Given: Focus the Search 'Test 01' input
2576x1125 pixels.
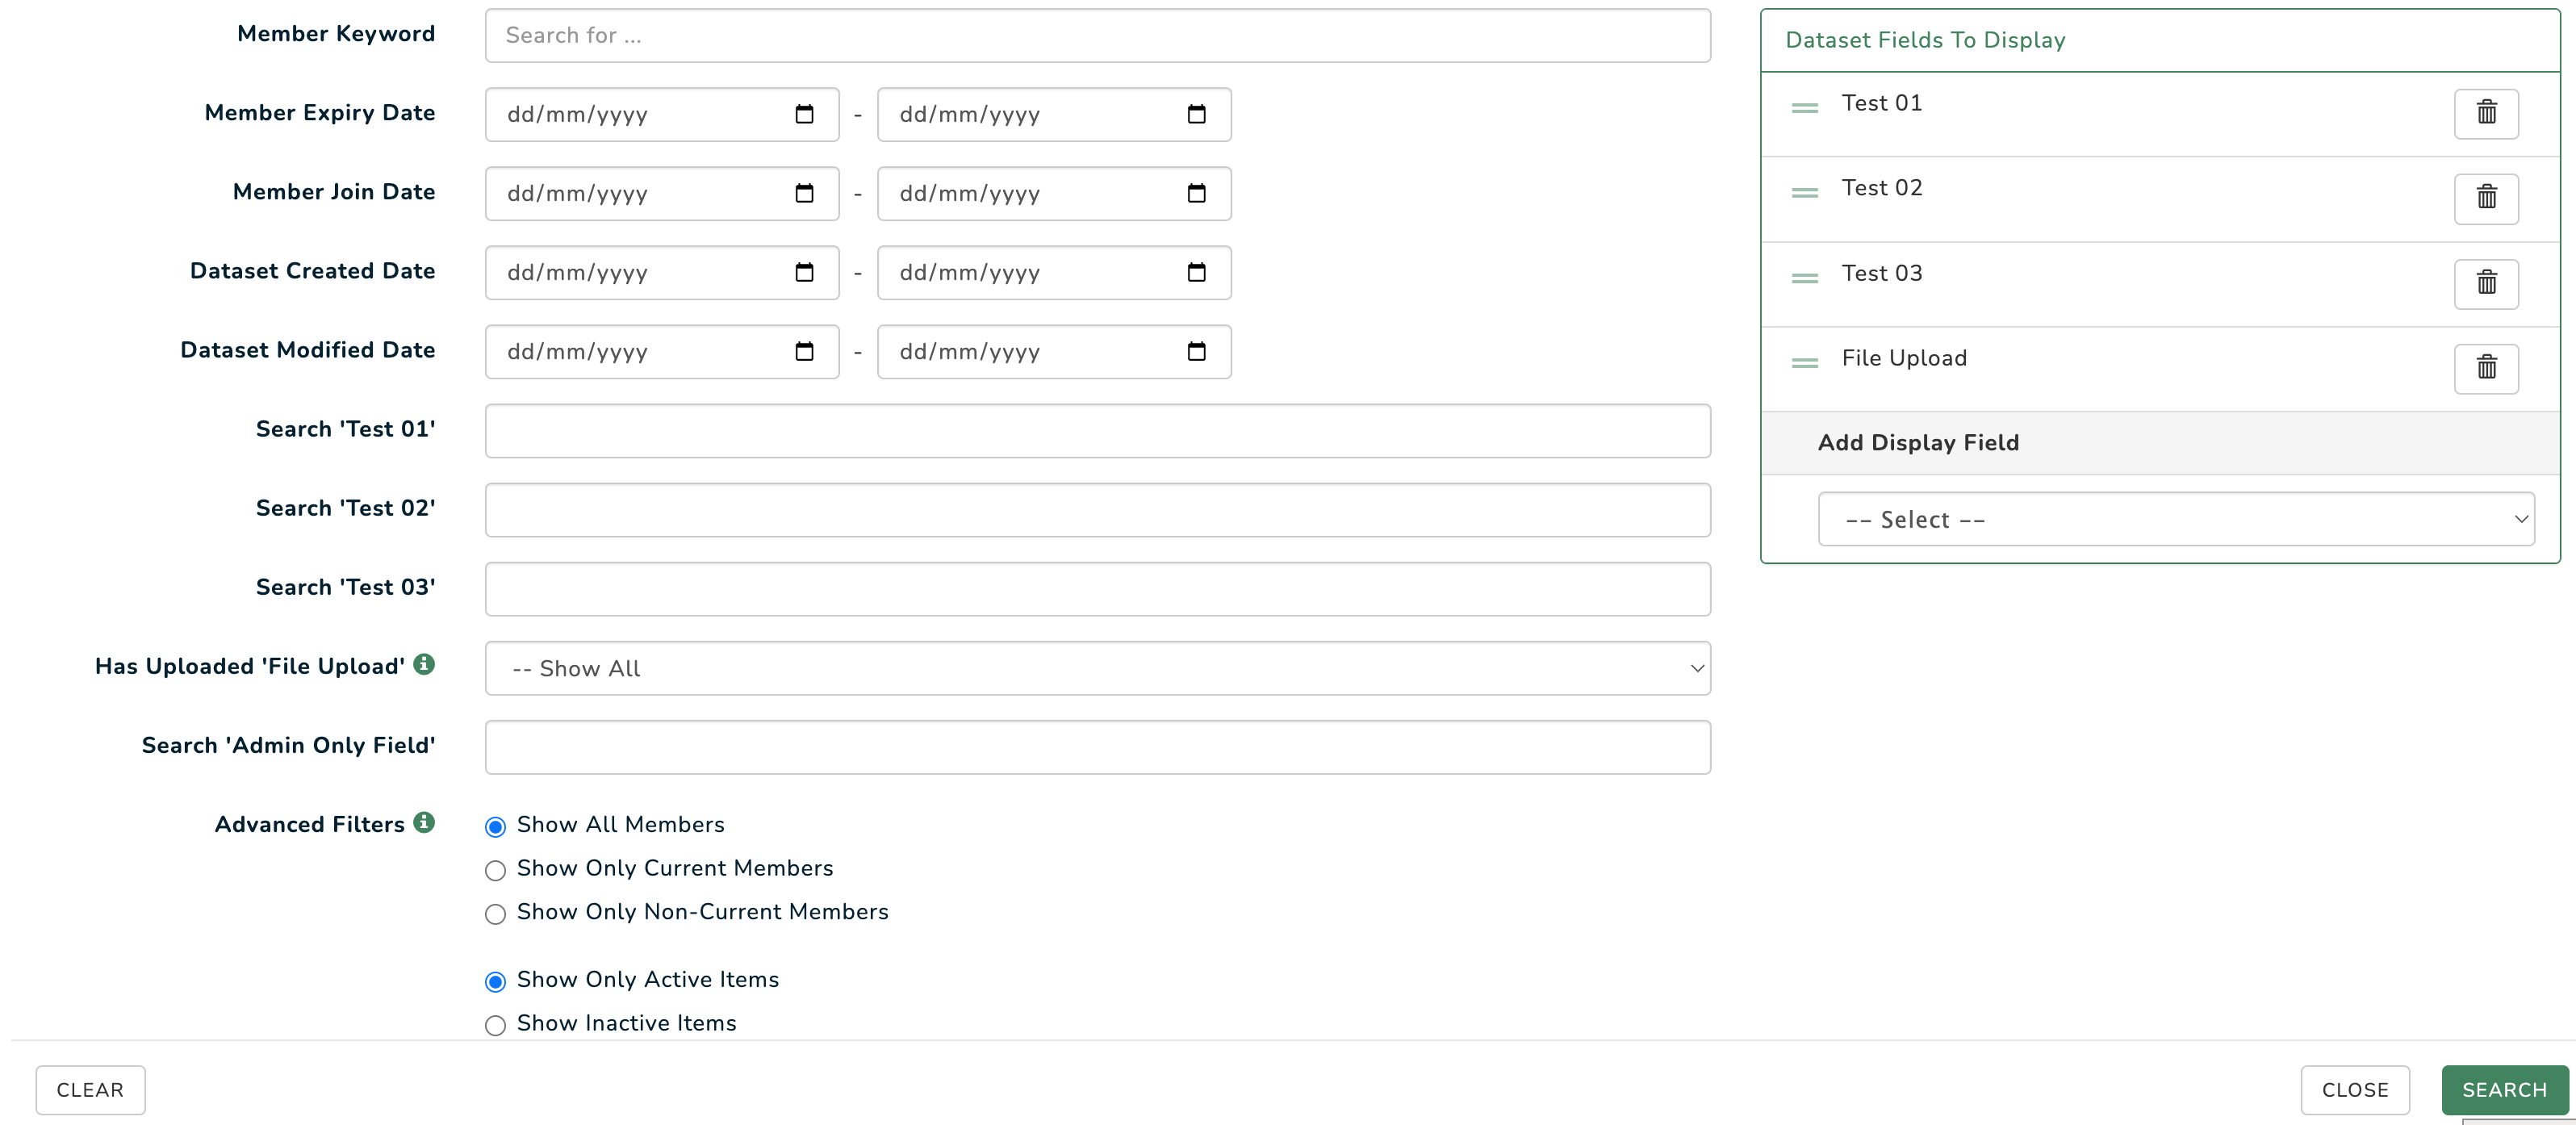Looking at the screenshot, I should pos(1097,431).
